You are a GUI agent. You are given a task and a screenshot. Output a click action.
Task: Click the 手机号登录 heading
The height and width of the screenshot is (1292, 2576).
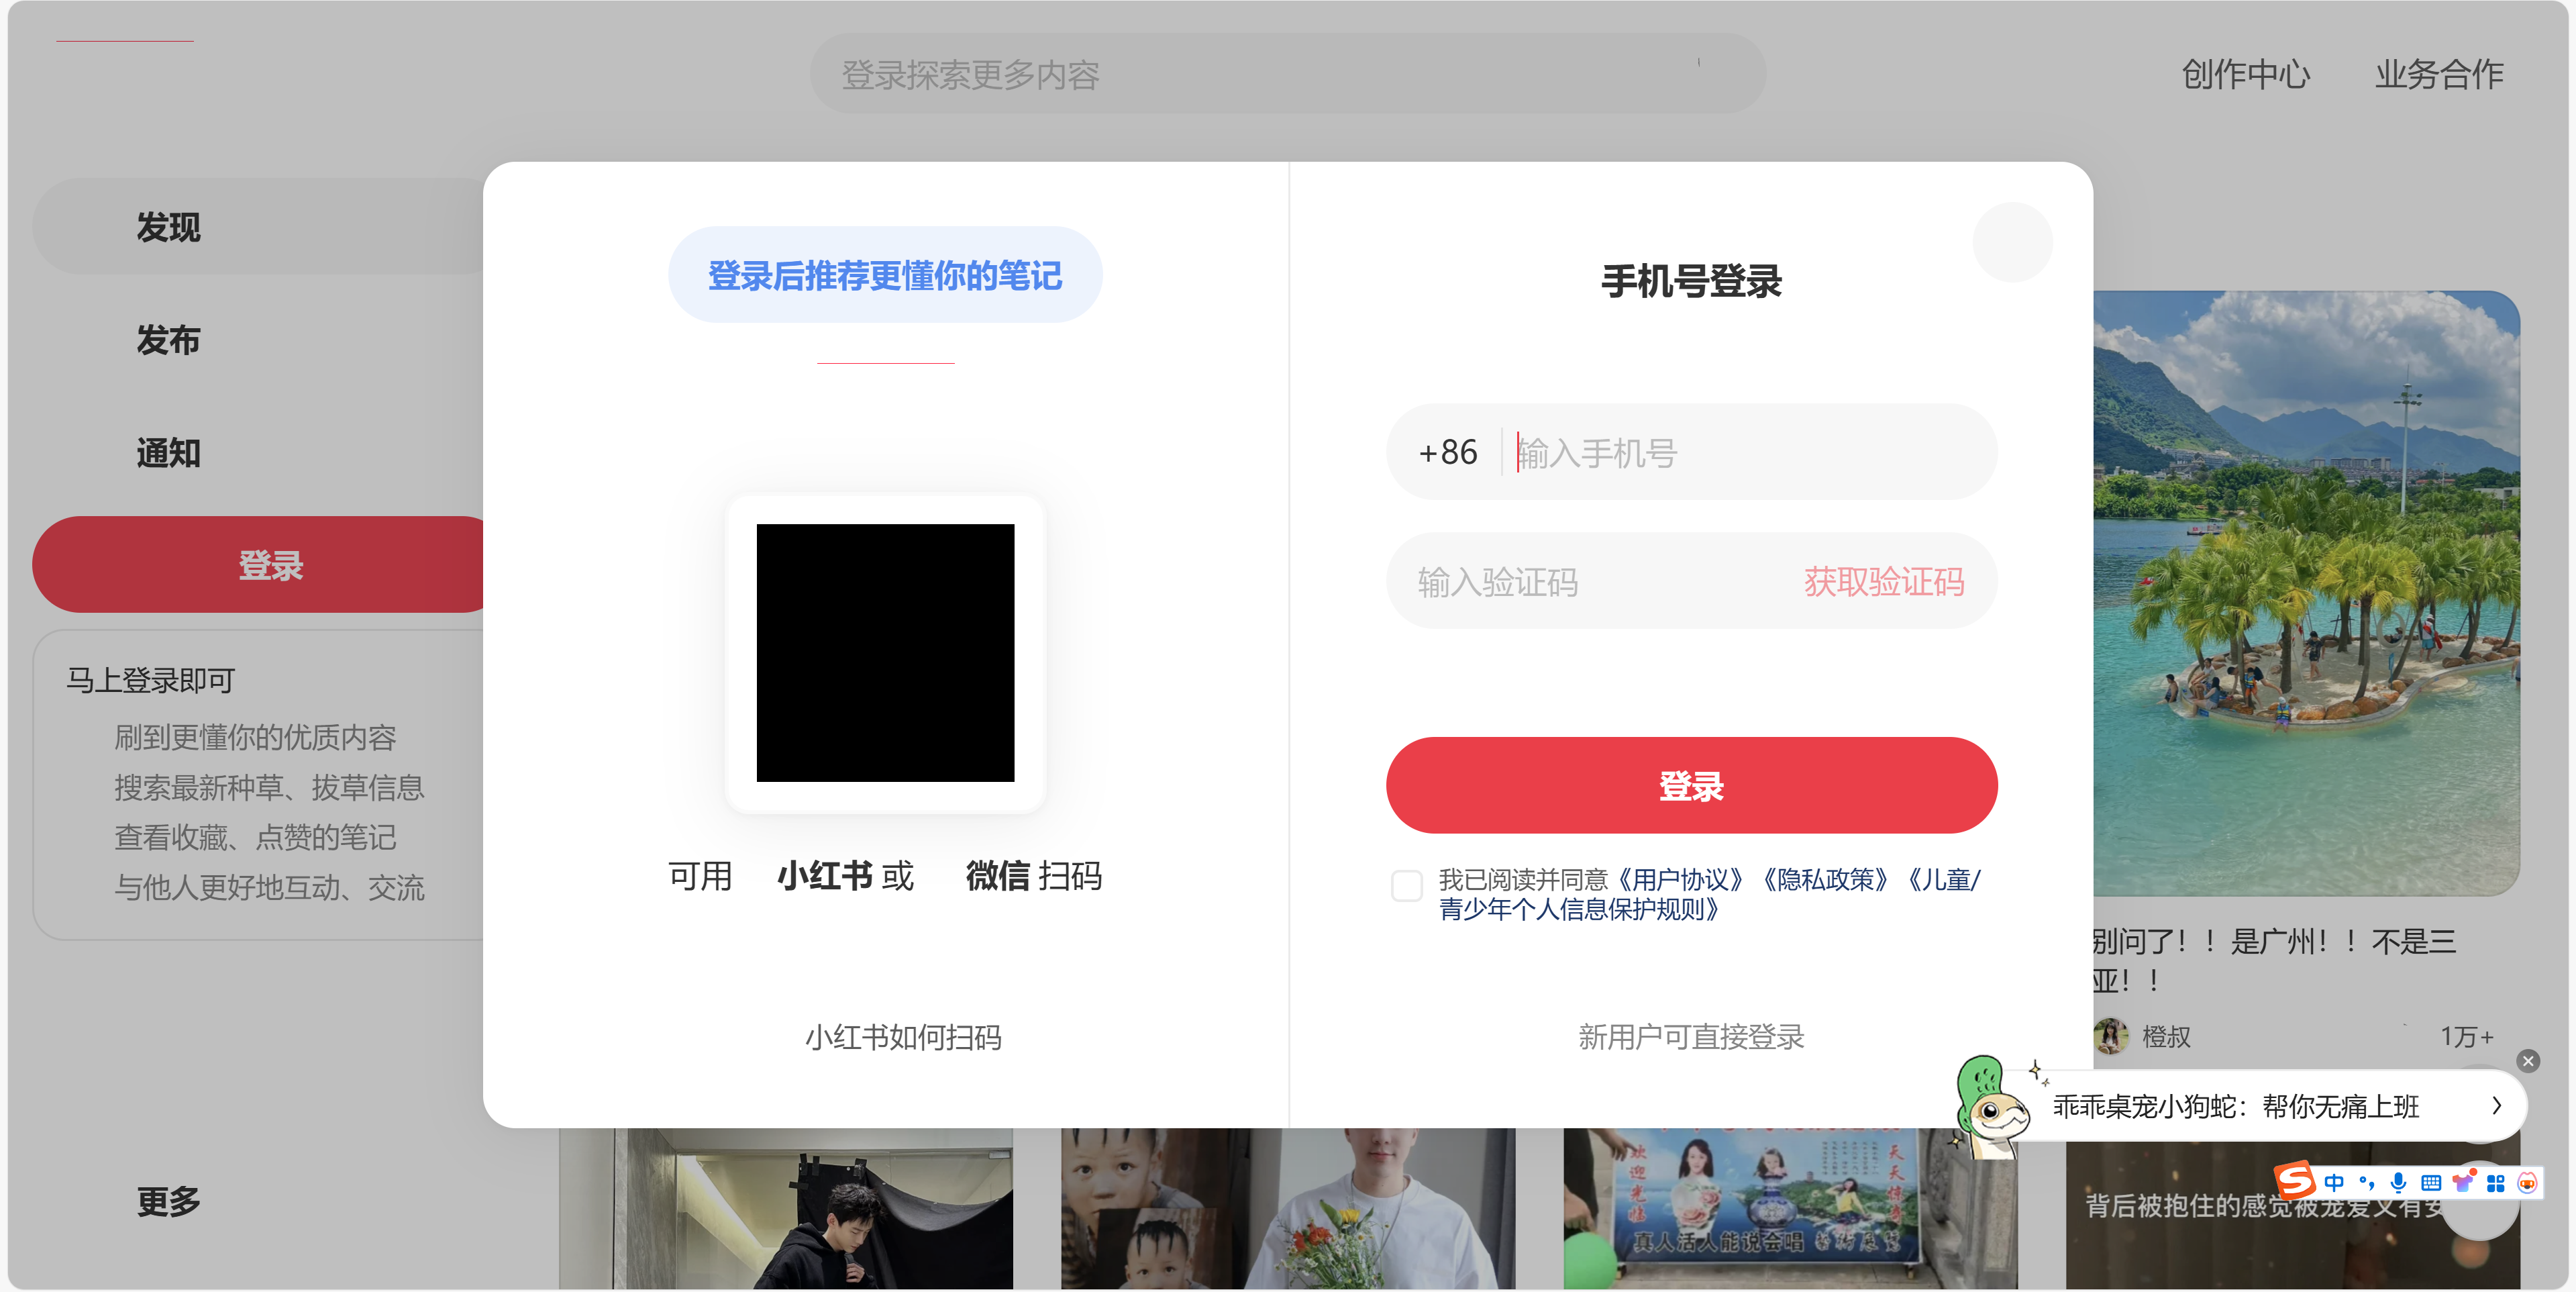(x=1691, y=281)
